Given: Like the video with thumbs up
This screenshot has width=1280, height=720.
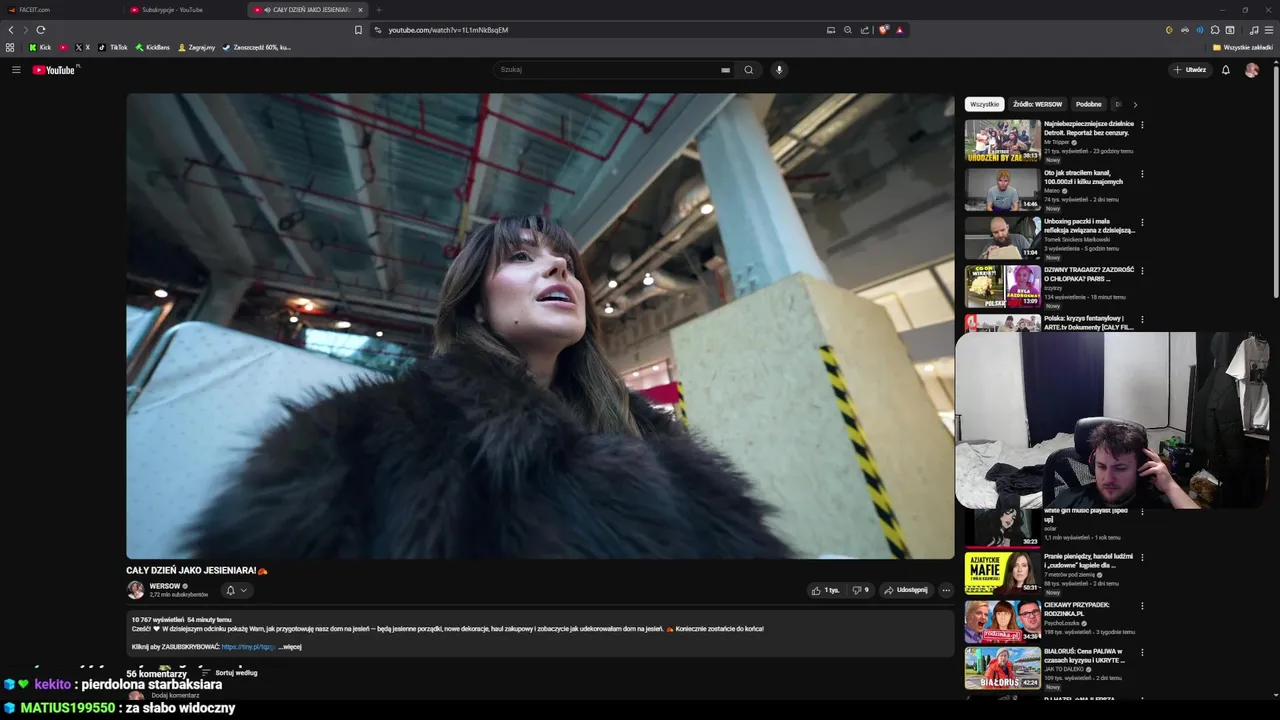Looking at the screenshot, I should pos(826,590).
